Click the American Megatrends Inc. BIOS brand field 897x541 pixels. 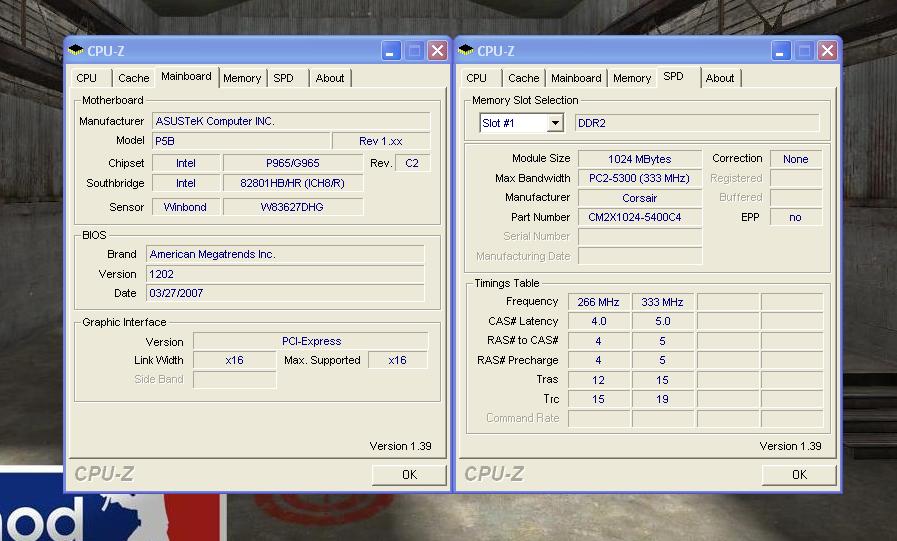tap(285, 254)
